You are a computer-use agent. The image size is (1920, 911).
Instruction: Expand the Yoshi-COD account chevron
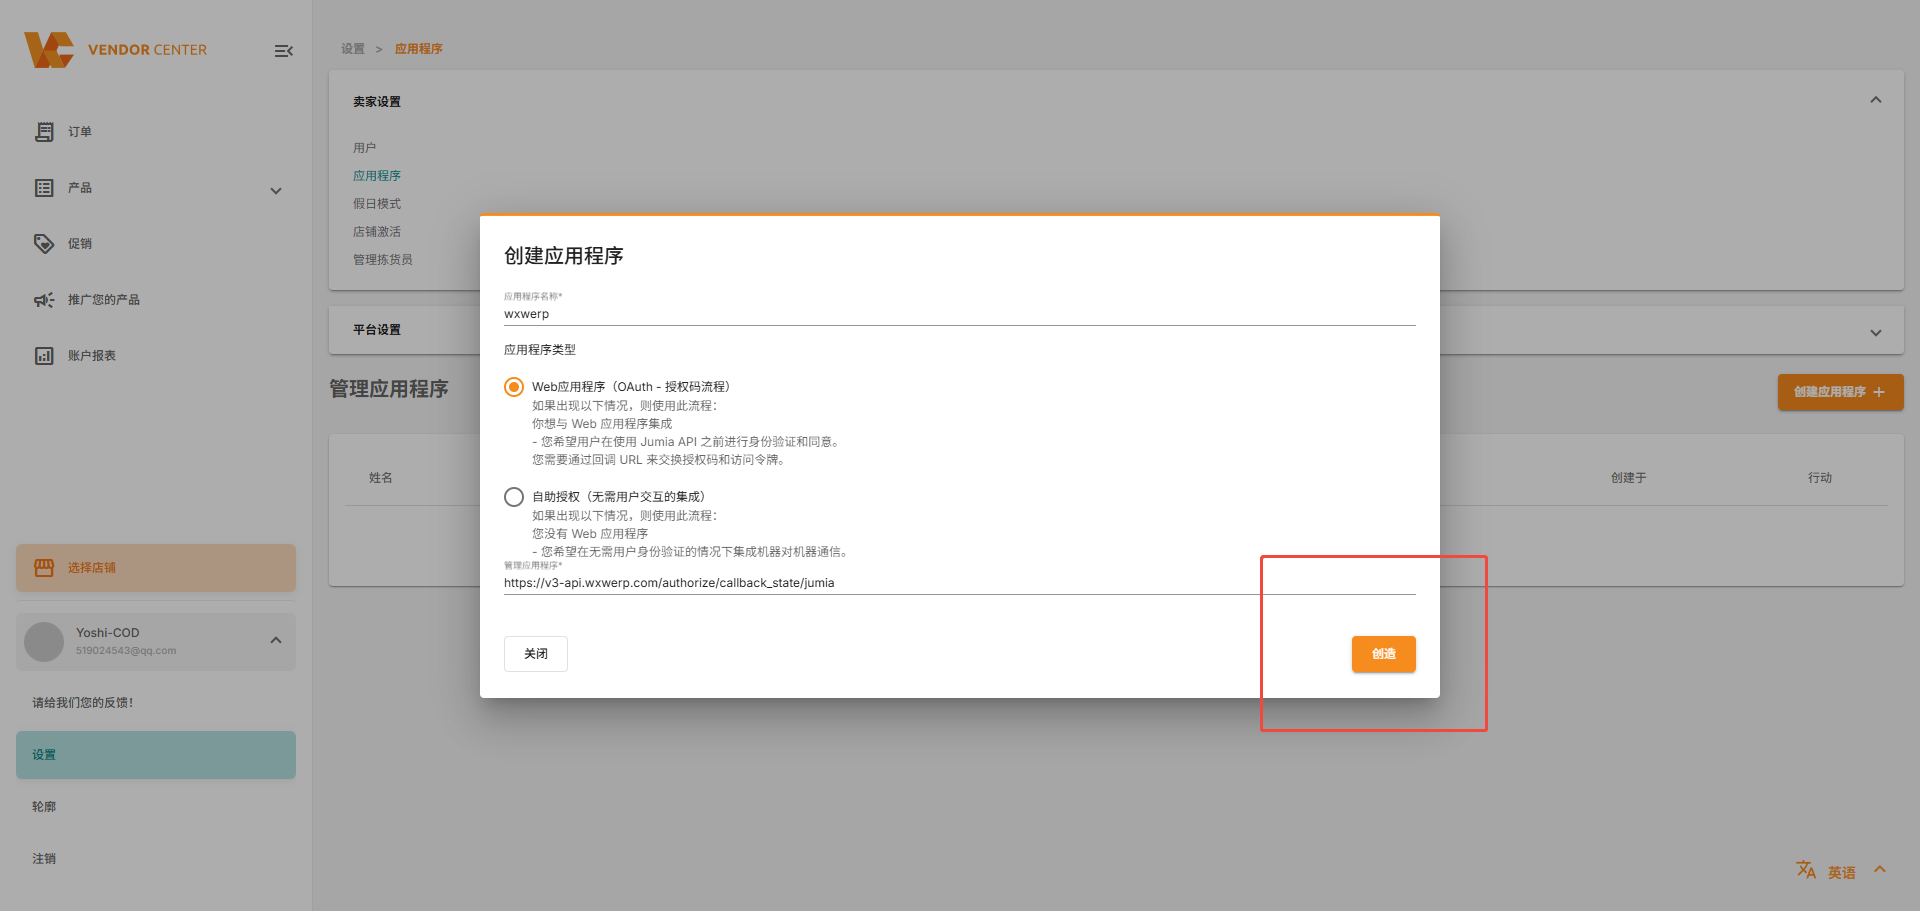click(x=276, y=640)
